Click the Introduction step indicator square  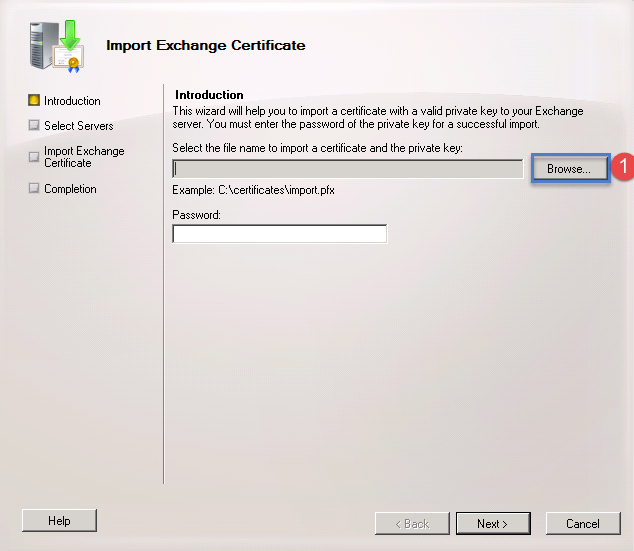(34, 100)
